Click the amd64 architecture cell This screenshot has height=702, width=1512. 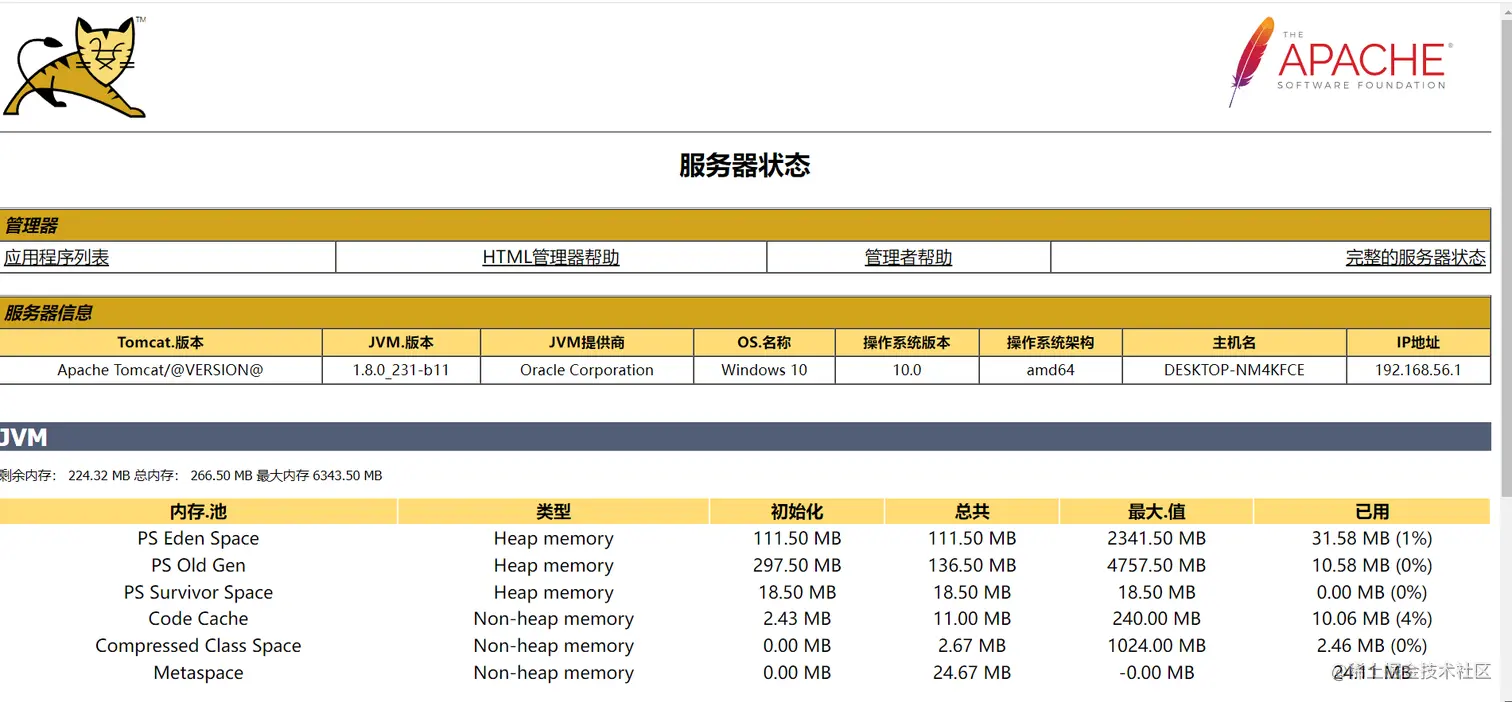point(1050,370)
